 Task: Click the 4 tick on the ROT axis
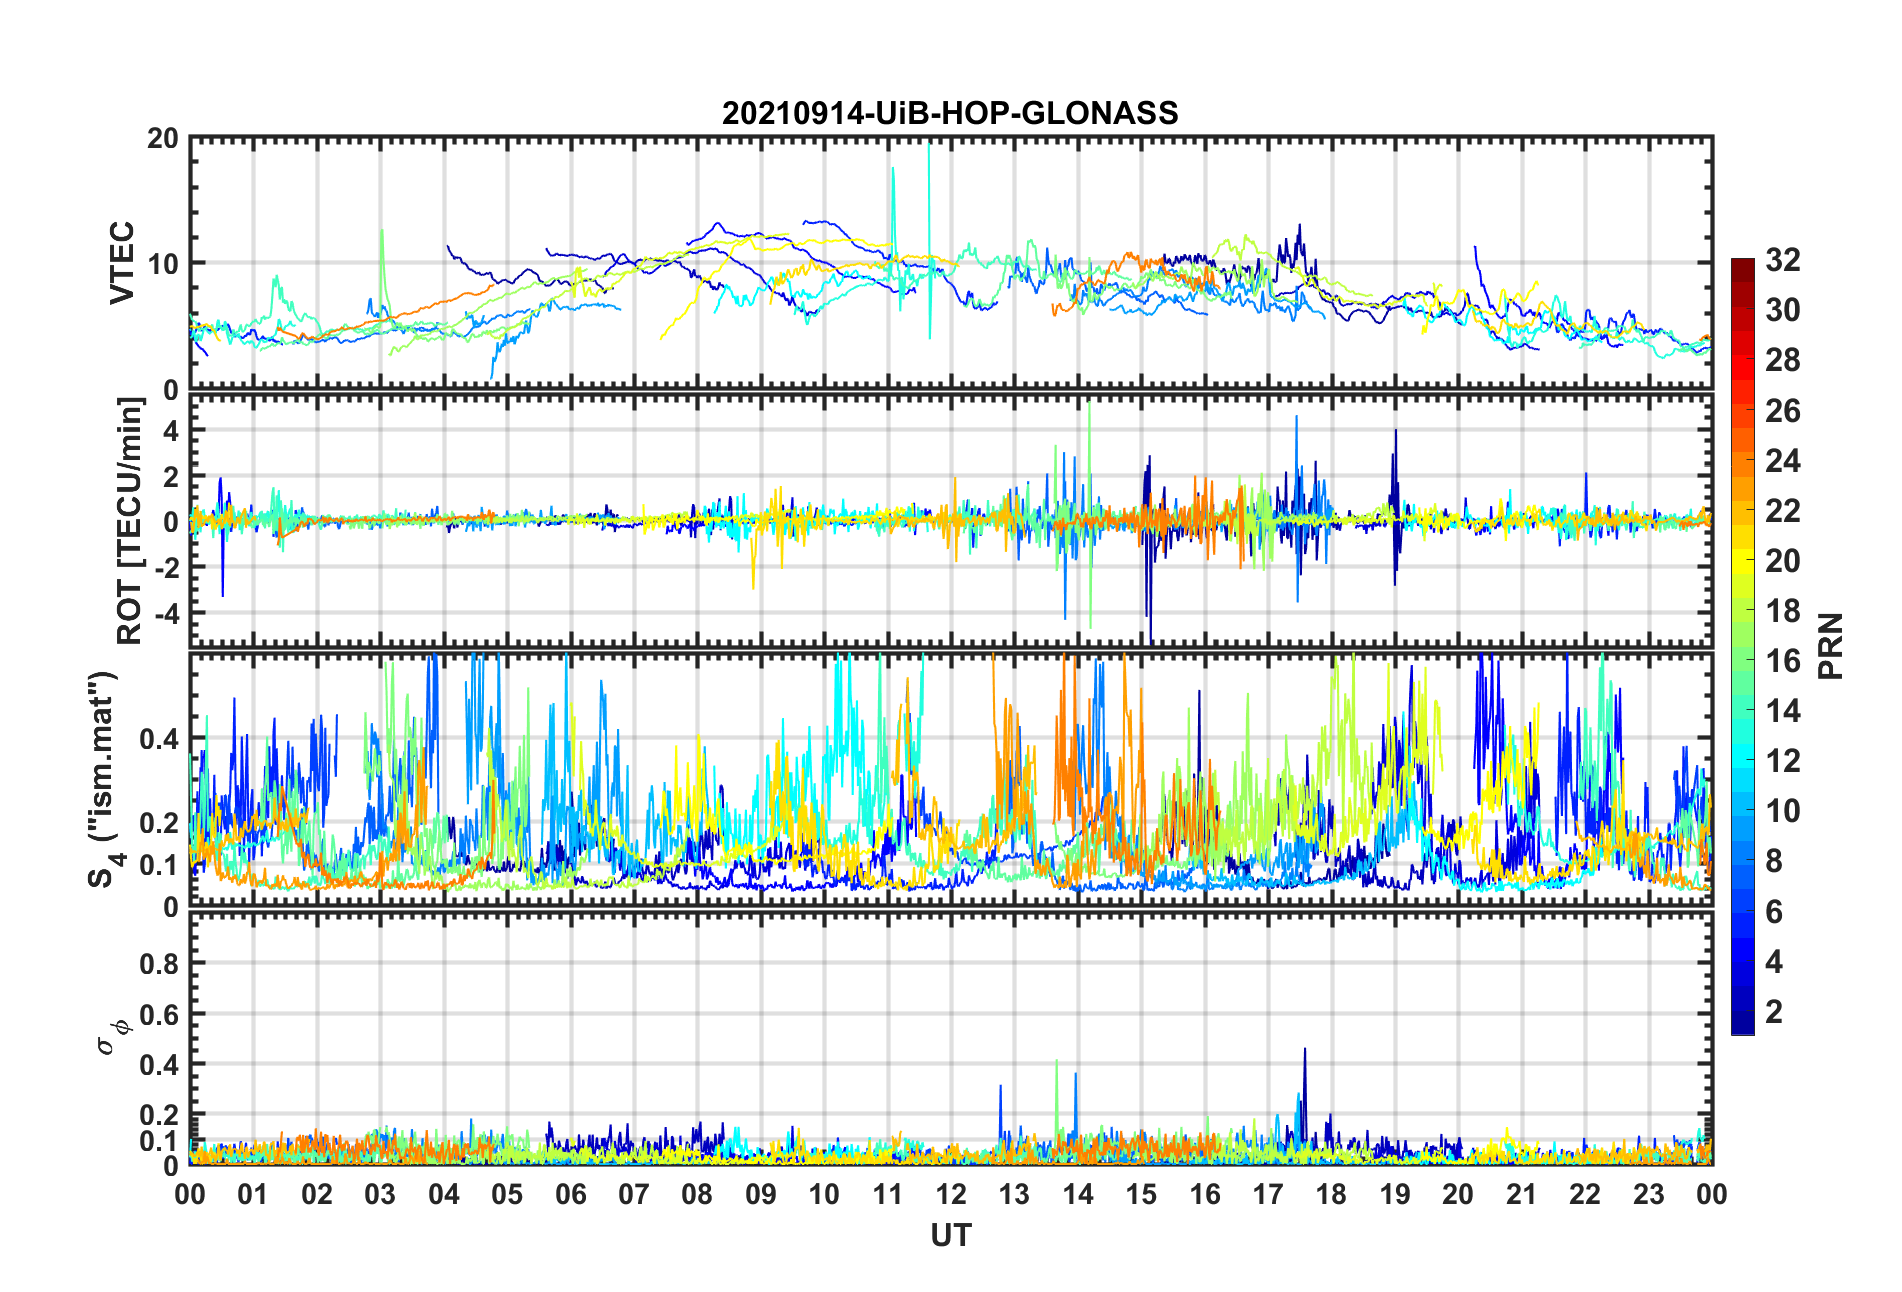pos(171,430)
